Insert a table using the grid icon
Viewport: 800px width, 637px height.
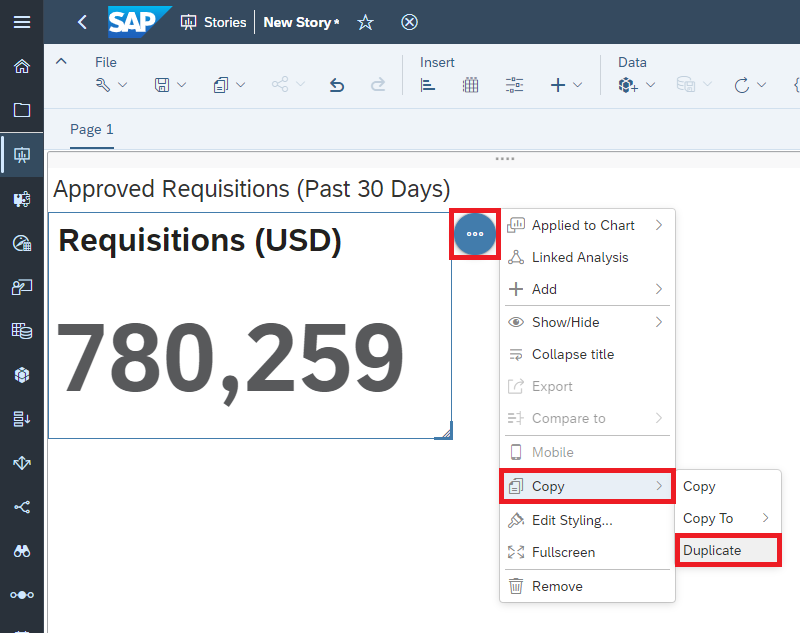pyautogui.click(x=470, y=85)
